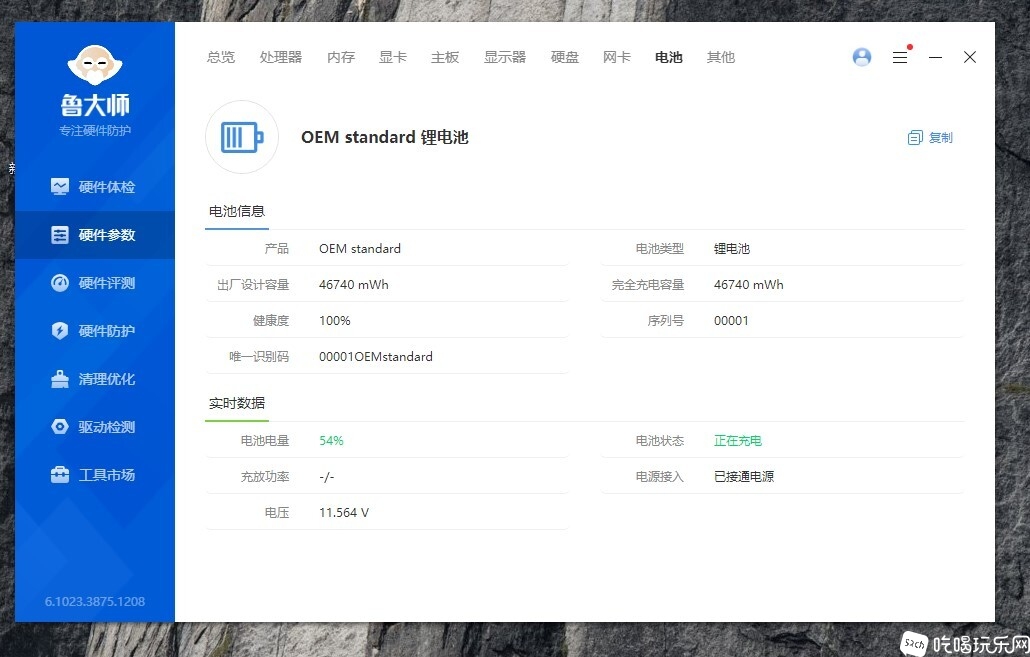Image resolution: width=1030 pixels, height=657 pixels.
Task: Click the battery icon in the header
Action: click(242, 137)
